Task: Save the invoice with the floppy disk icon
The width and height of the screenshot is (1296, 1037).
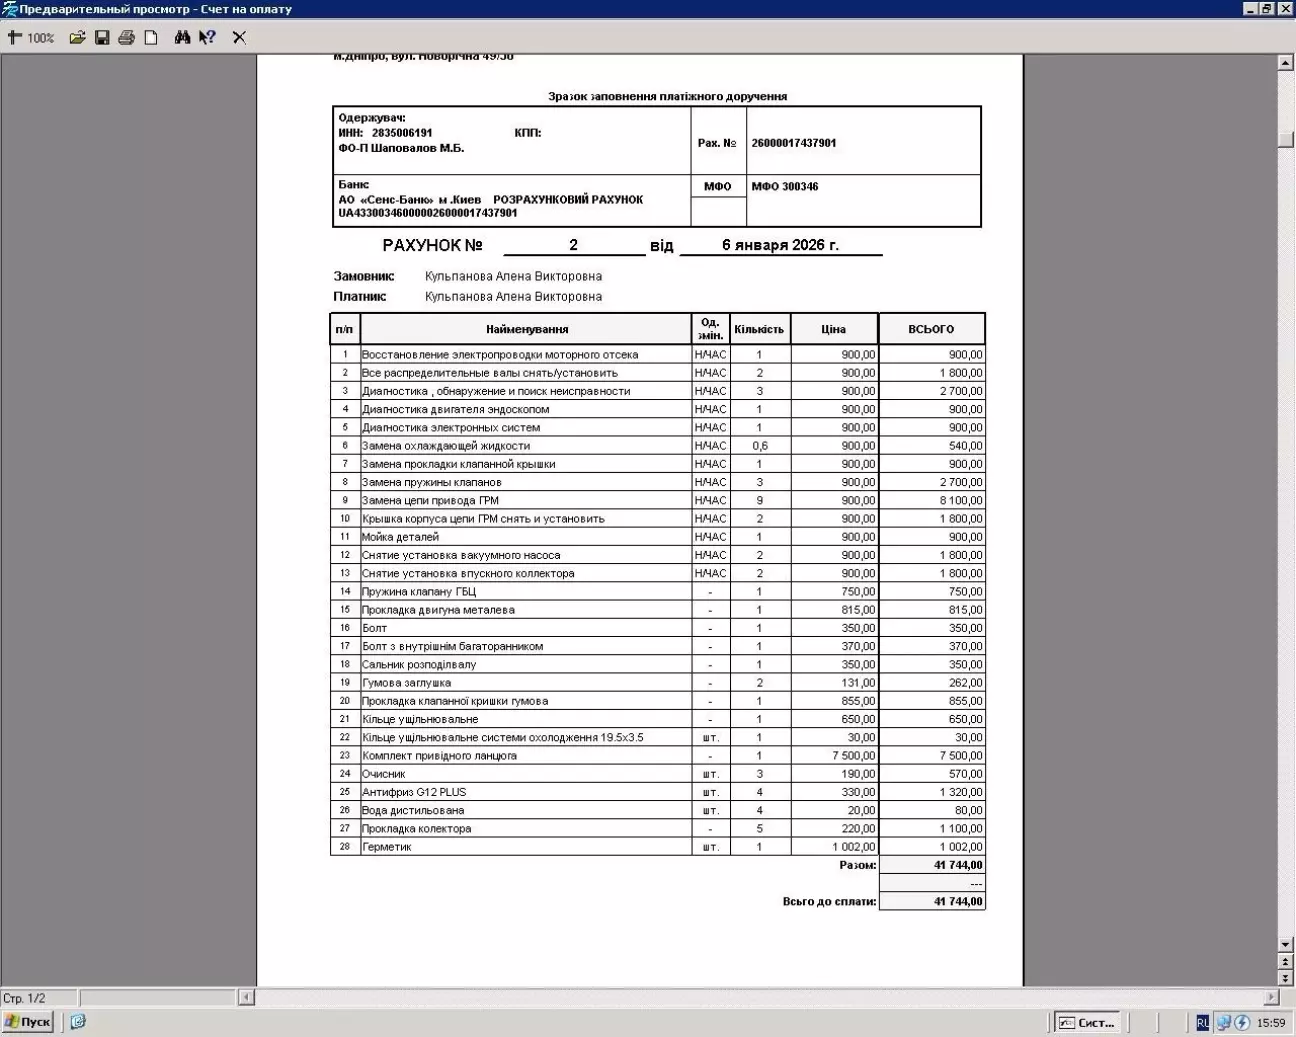Action: pyautogui.click(x=102, y=38)
